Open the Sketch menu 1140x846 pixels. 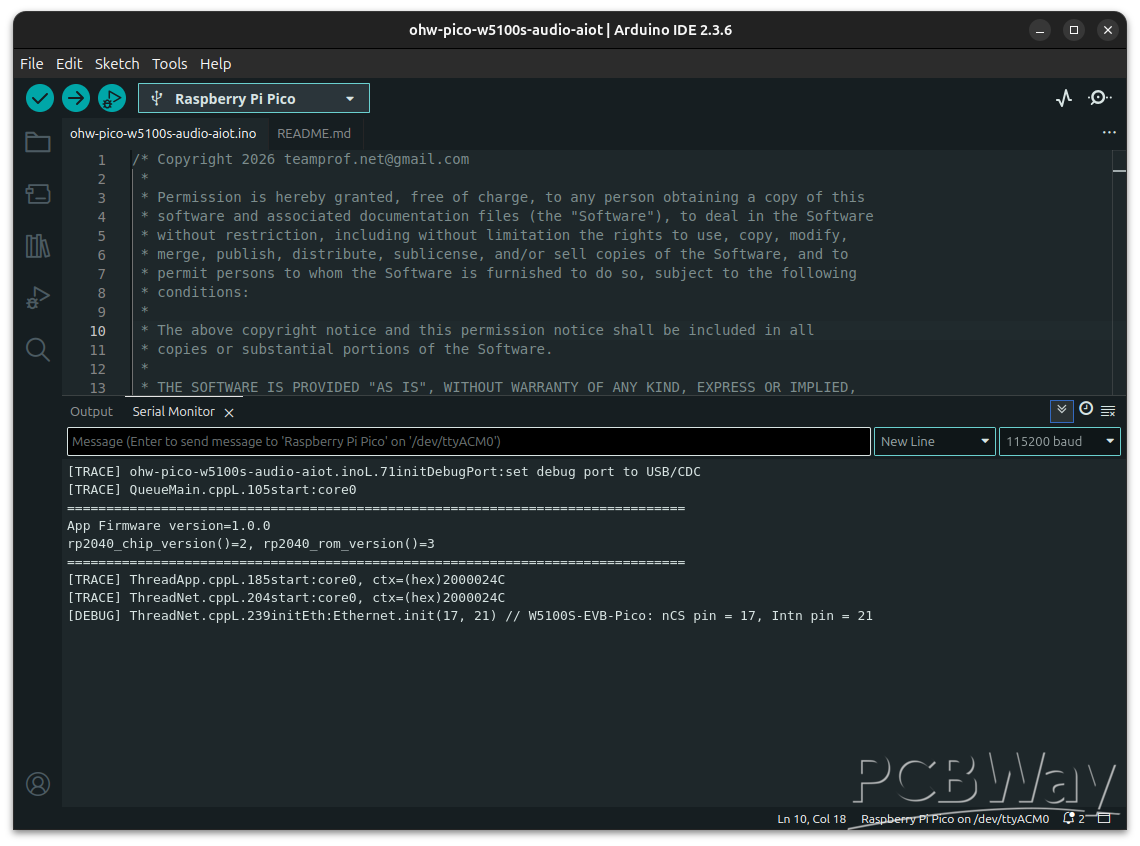tap(117, 63)
